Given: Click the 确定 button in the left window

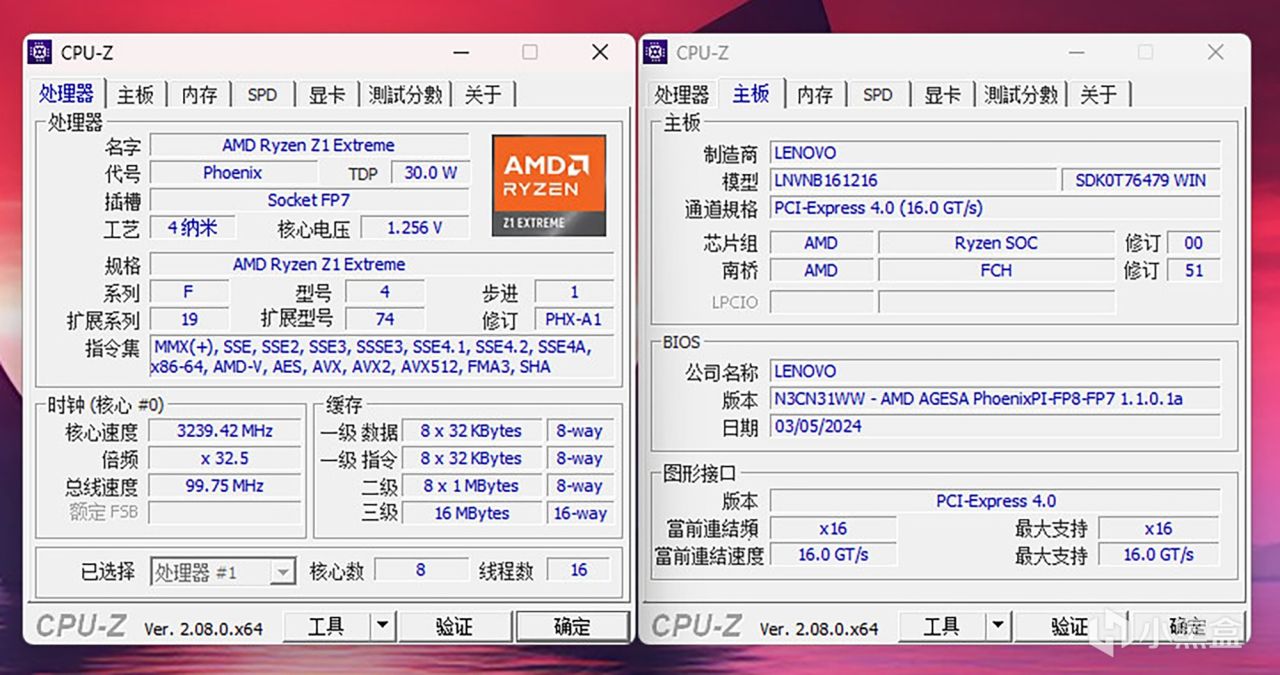Looking at the screenshot, I should click(573, 627).
